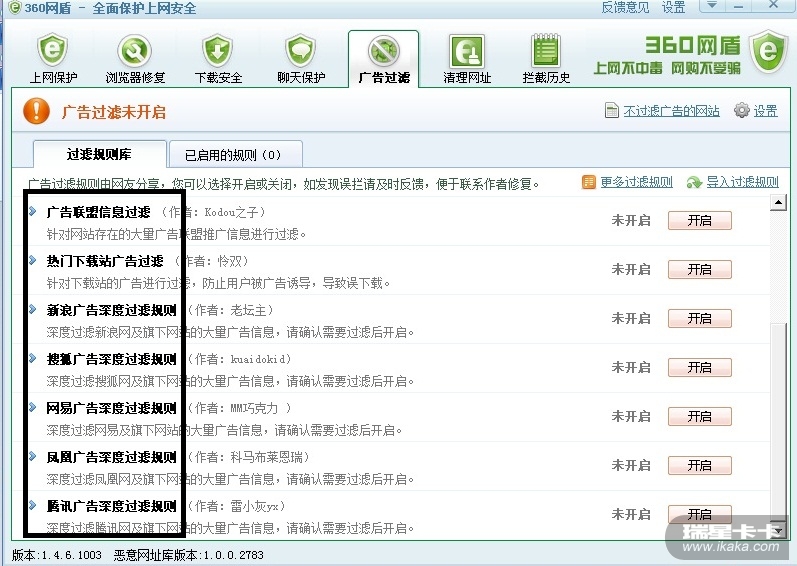Select the 腾讯广告深度过滤规则 title
The width and height of the screenshot is (797, 566).
(x=111, y=506)
